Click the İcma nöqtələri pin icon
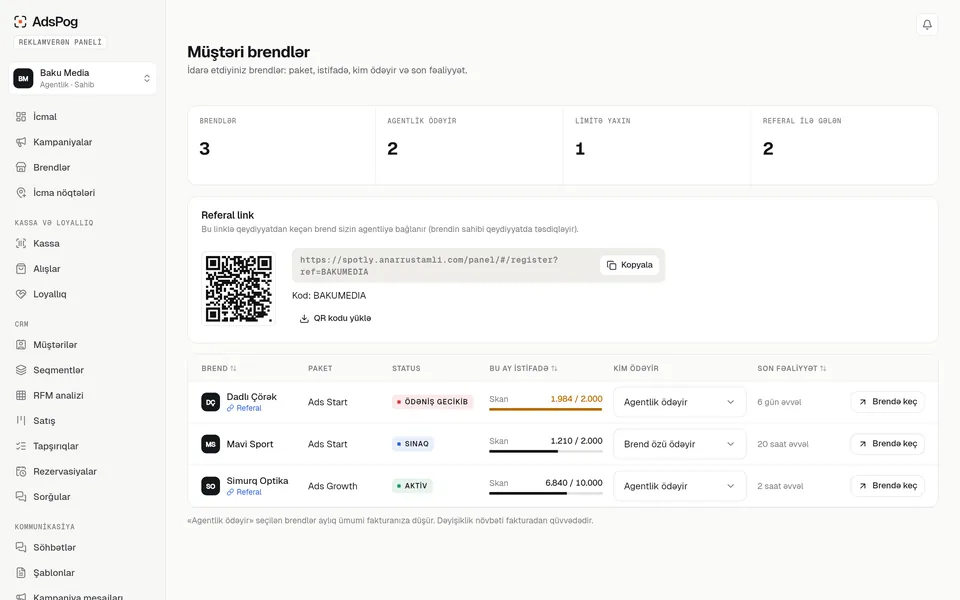The image size is (960, 600). tap(21, 192)
